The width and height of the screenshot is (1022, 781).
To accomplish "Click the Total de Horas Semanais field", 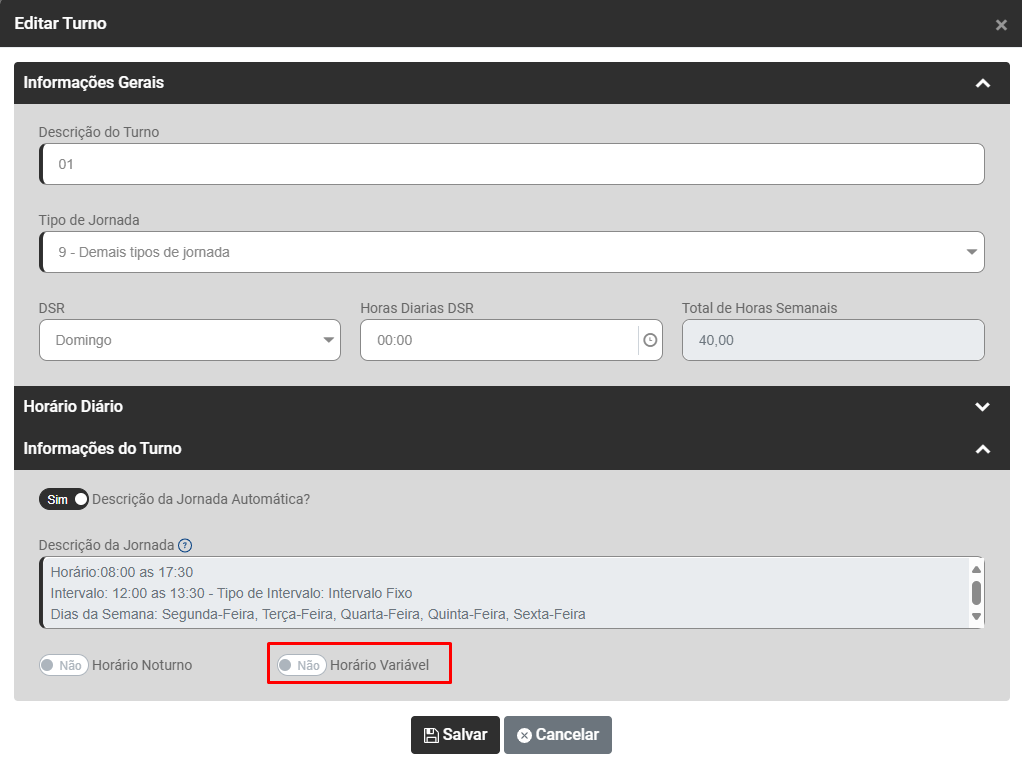I will click(x=832, y=340).
